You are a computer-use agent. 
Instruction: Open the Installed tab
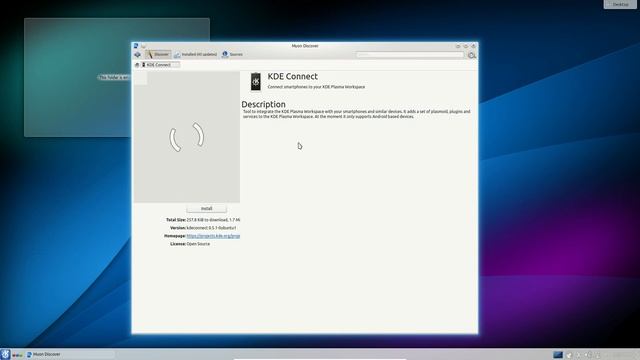[x=196, y=54]
